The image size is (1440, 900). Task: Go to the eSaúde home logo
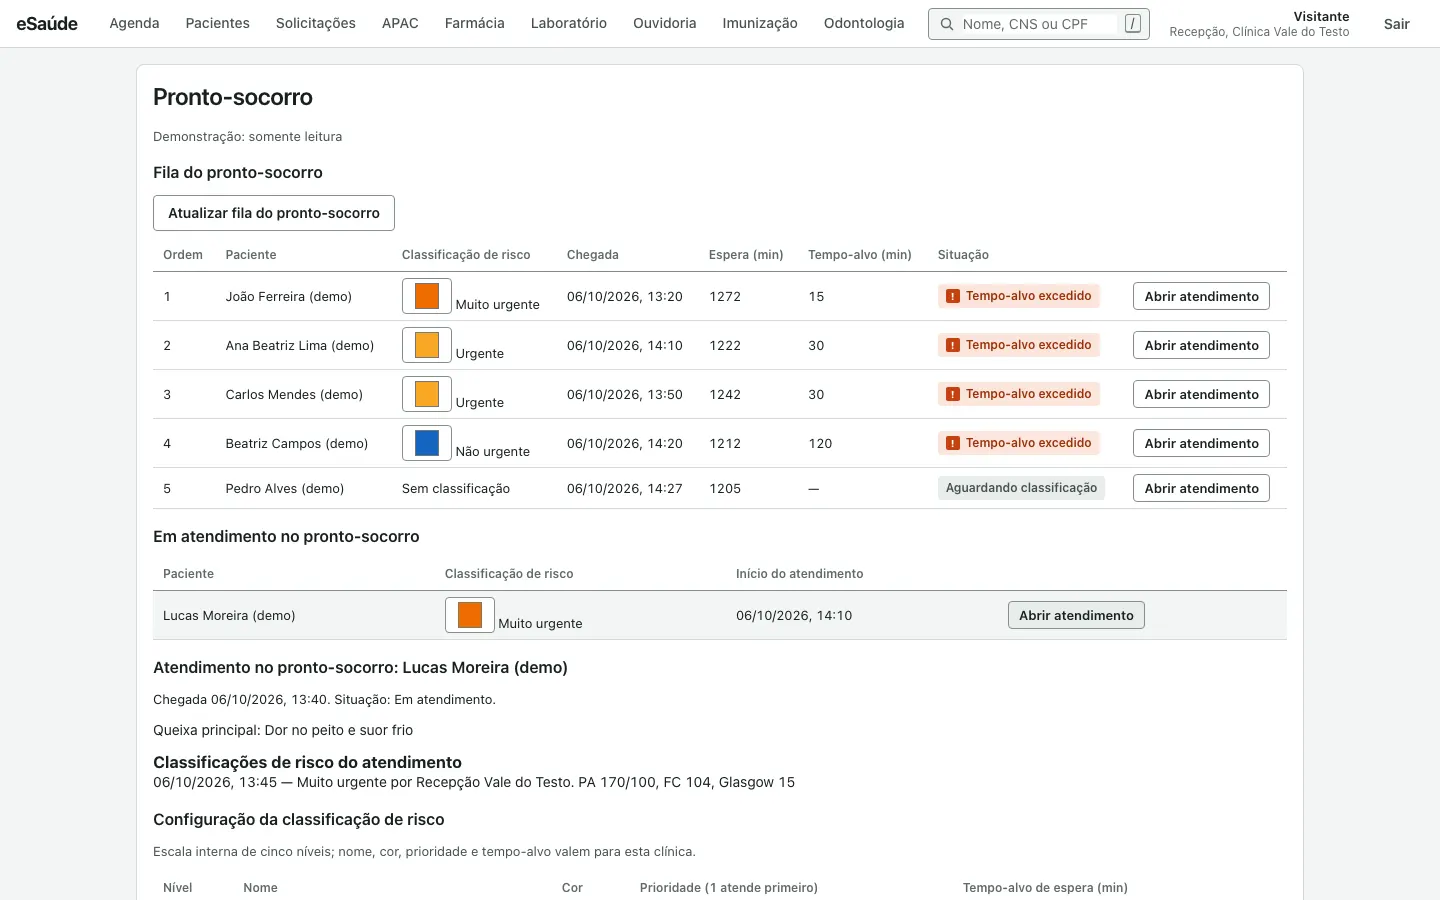coord(47,24)
